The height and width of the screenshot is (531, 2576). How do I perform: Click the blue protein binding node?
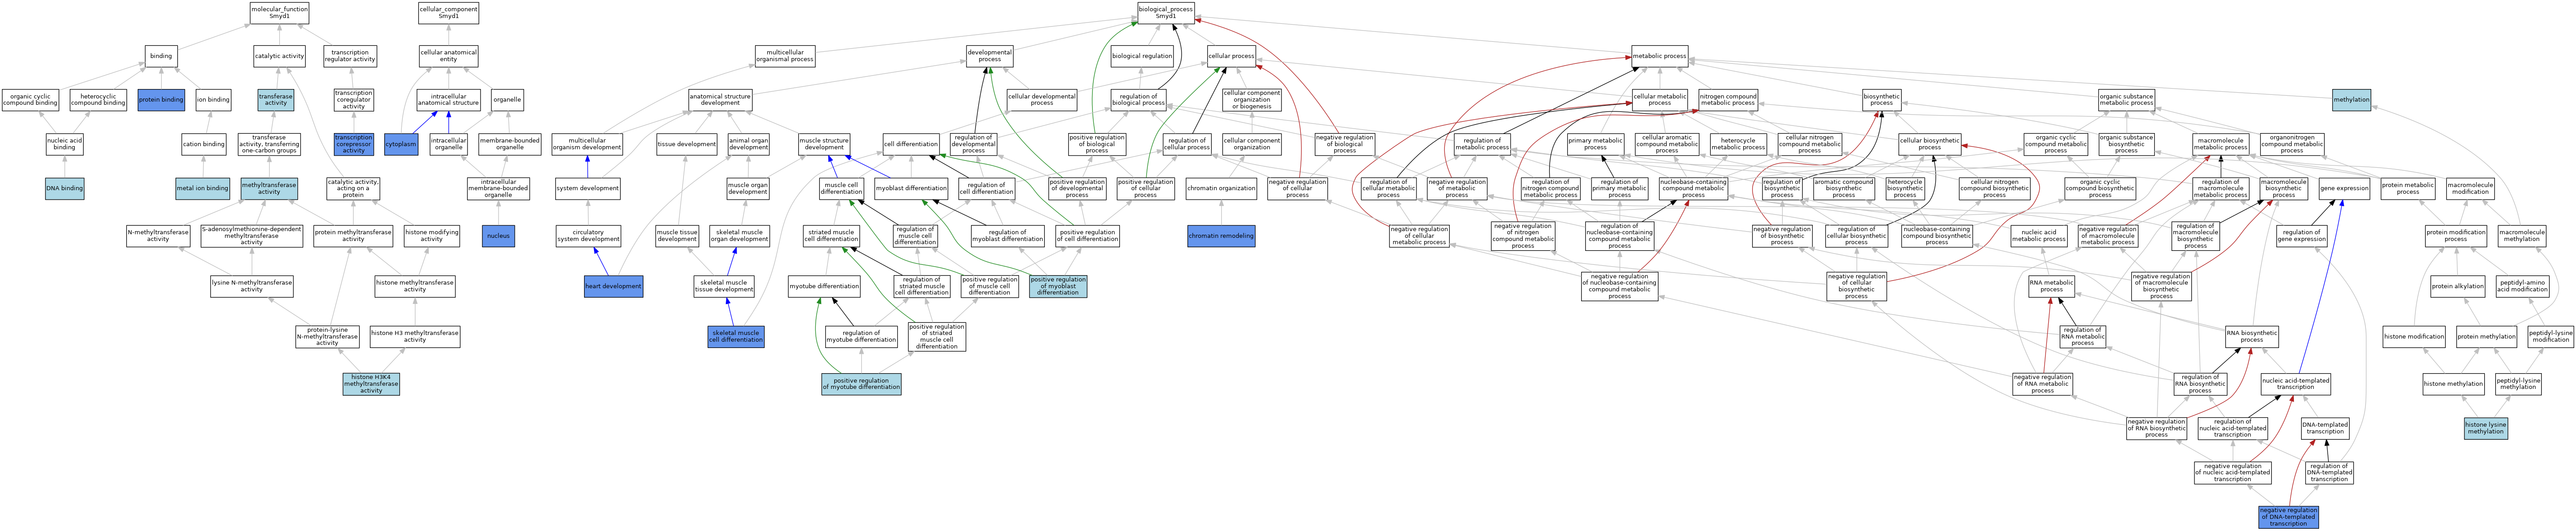[x=161, y=100]
